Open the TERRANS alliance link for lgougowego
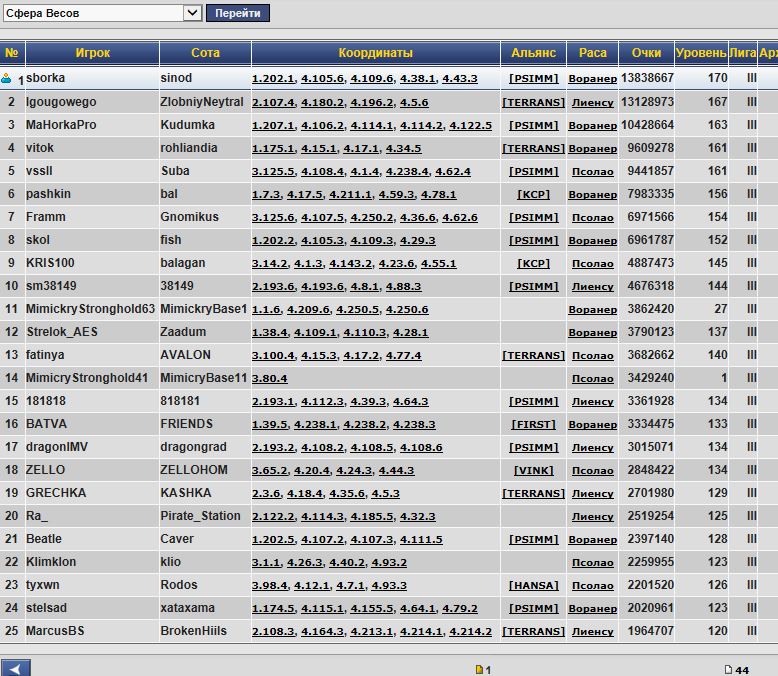The height and width of the screenshot is (676, 778). pyautogui.click(x=533, y=102)
